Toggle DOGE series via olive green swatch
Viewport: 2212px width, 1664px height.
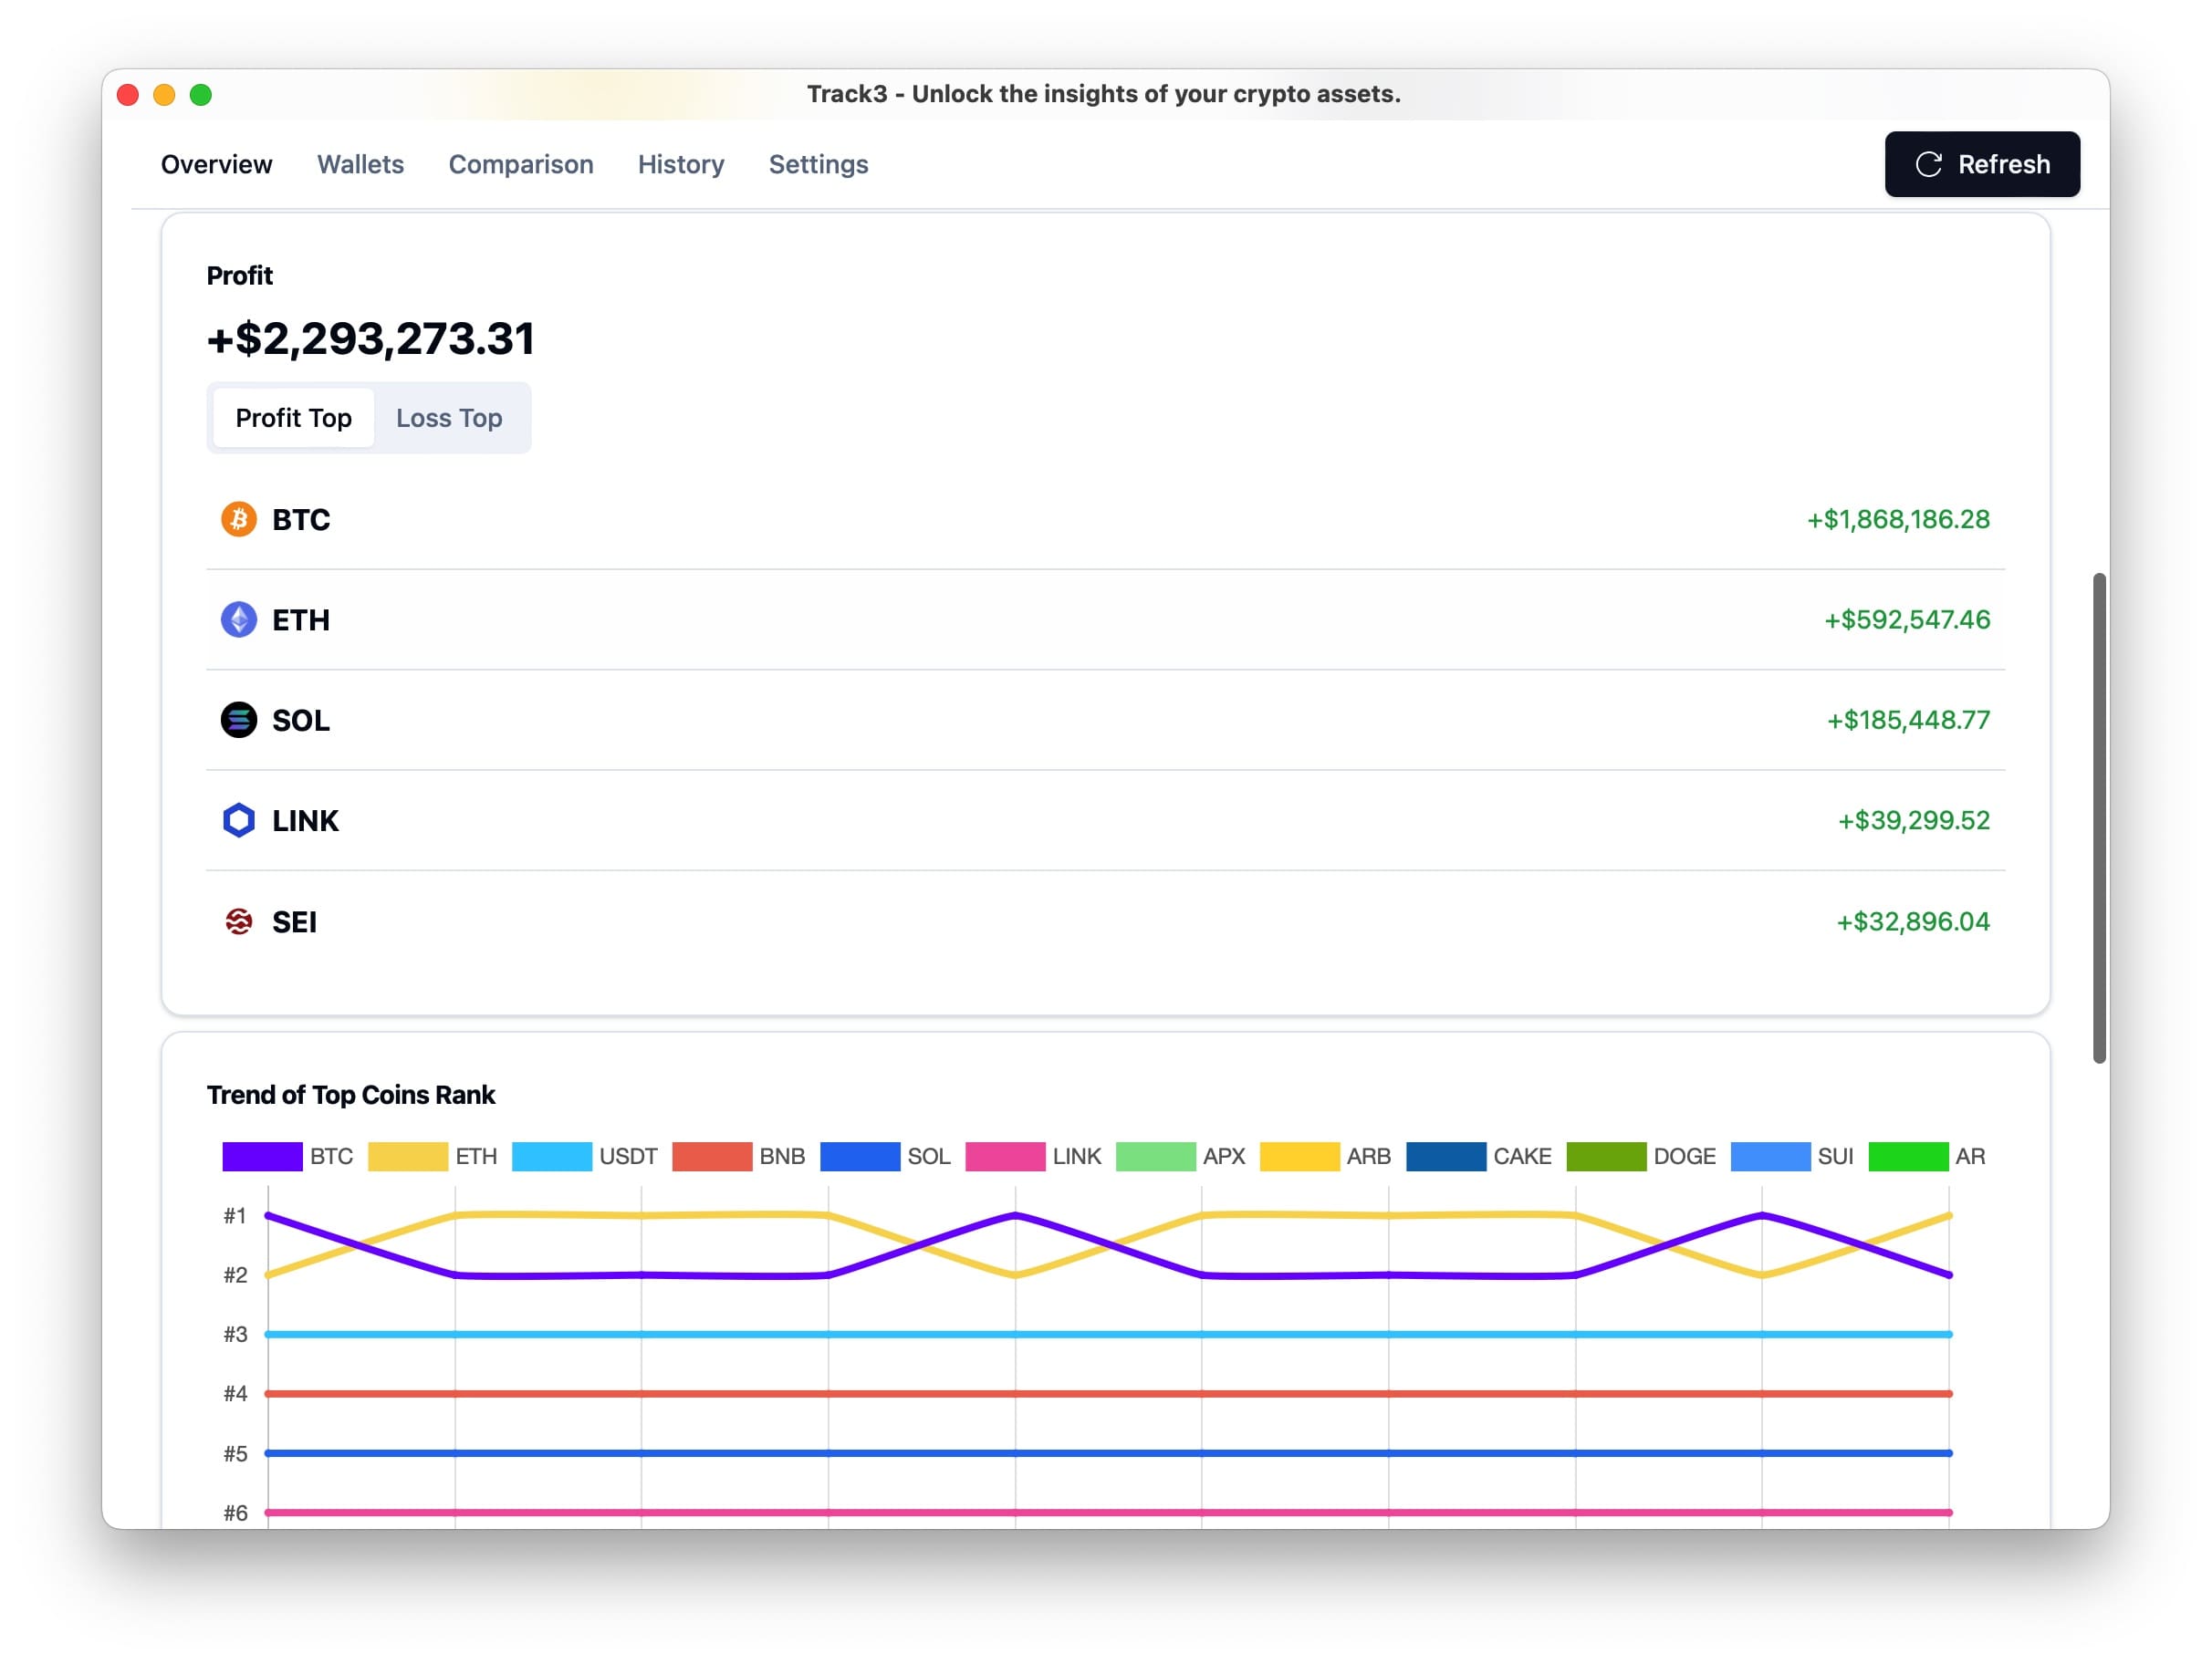click(x=1606, y=1156)
